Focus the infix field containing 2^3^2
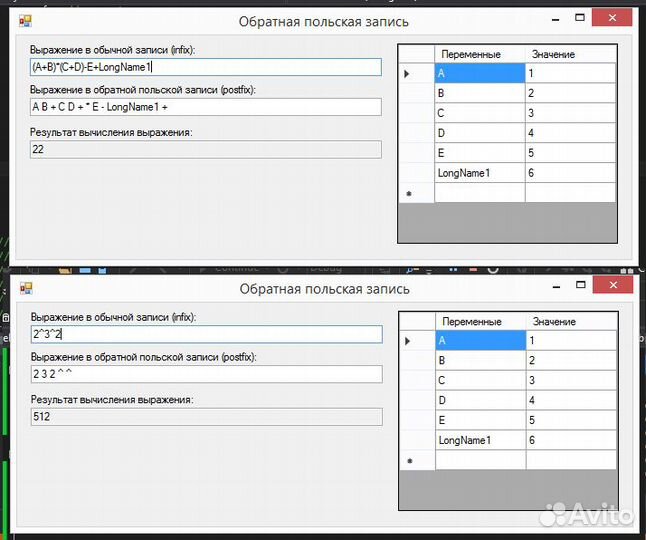The height and width of the screenshot is (540, 646). point(205,334)
